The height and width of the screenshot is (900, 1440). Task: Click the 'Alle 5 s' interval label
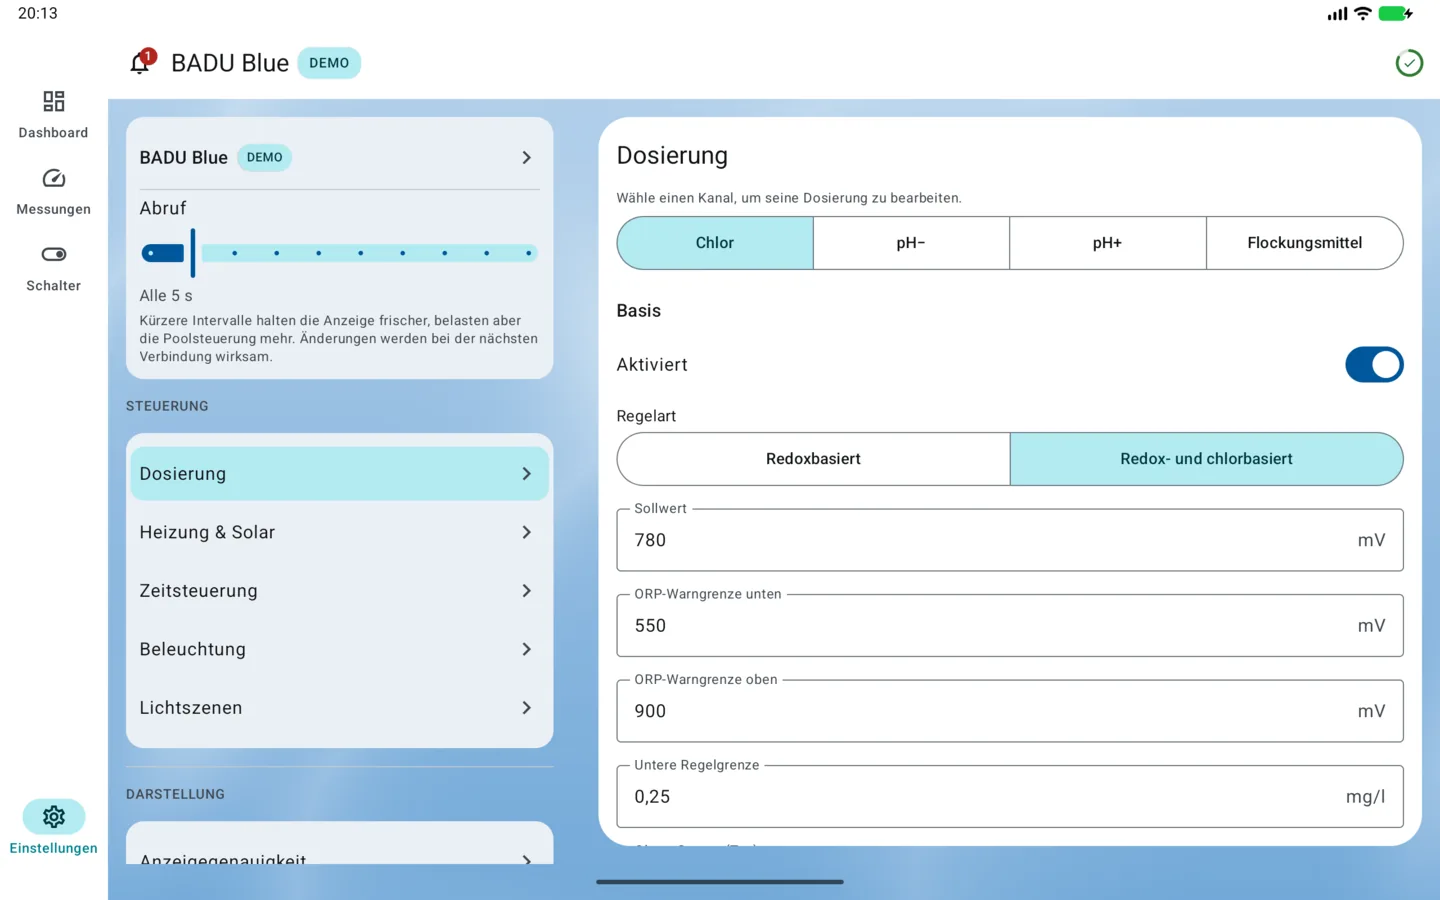coord(166,296)
